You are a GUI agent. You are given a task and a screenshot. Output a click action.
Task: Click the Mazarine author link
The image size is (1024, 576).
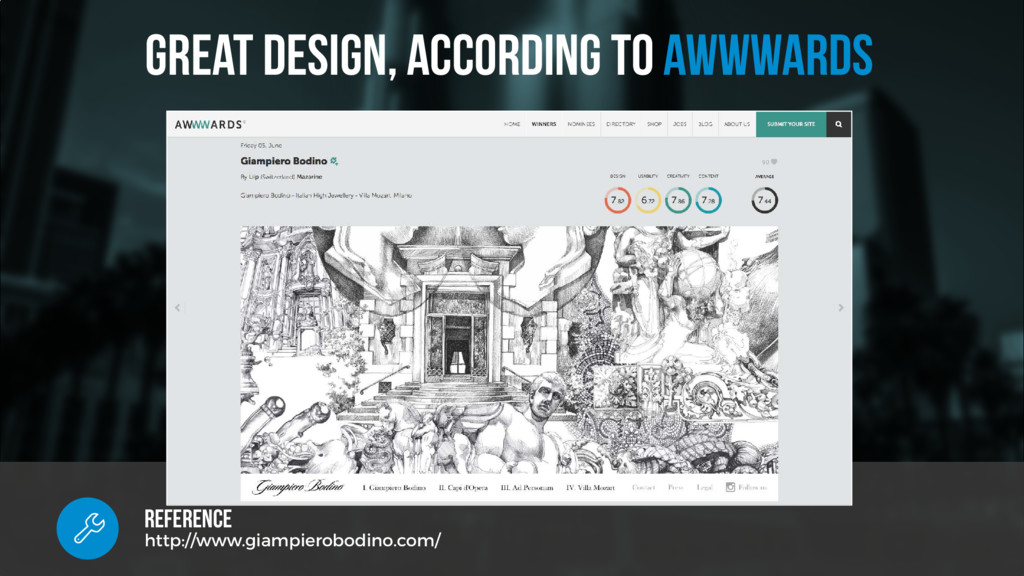(310, 177)
